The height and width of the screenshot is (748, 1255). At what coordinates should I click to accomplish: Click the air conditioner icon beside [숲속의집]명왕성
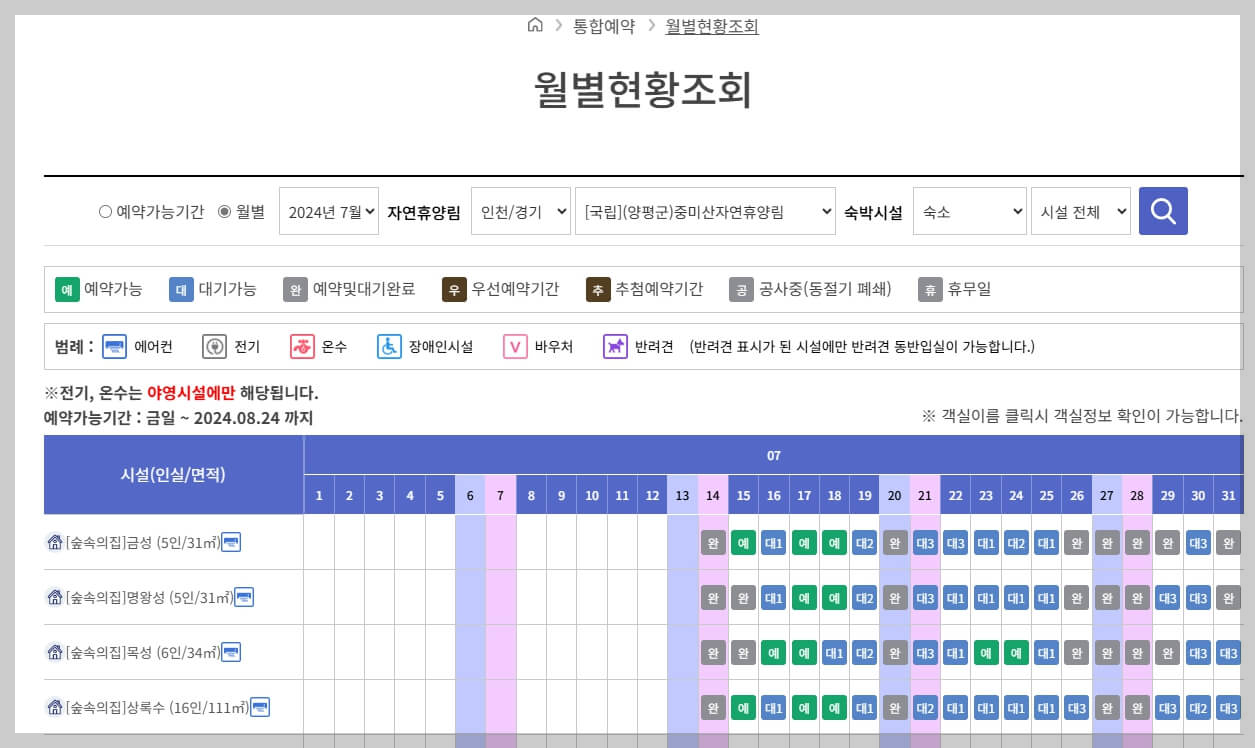tap(244, 597)
